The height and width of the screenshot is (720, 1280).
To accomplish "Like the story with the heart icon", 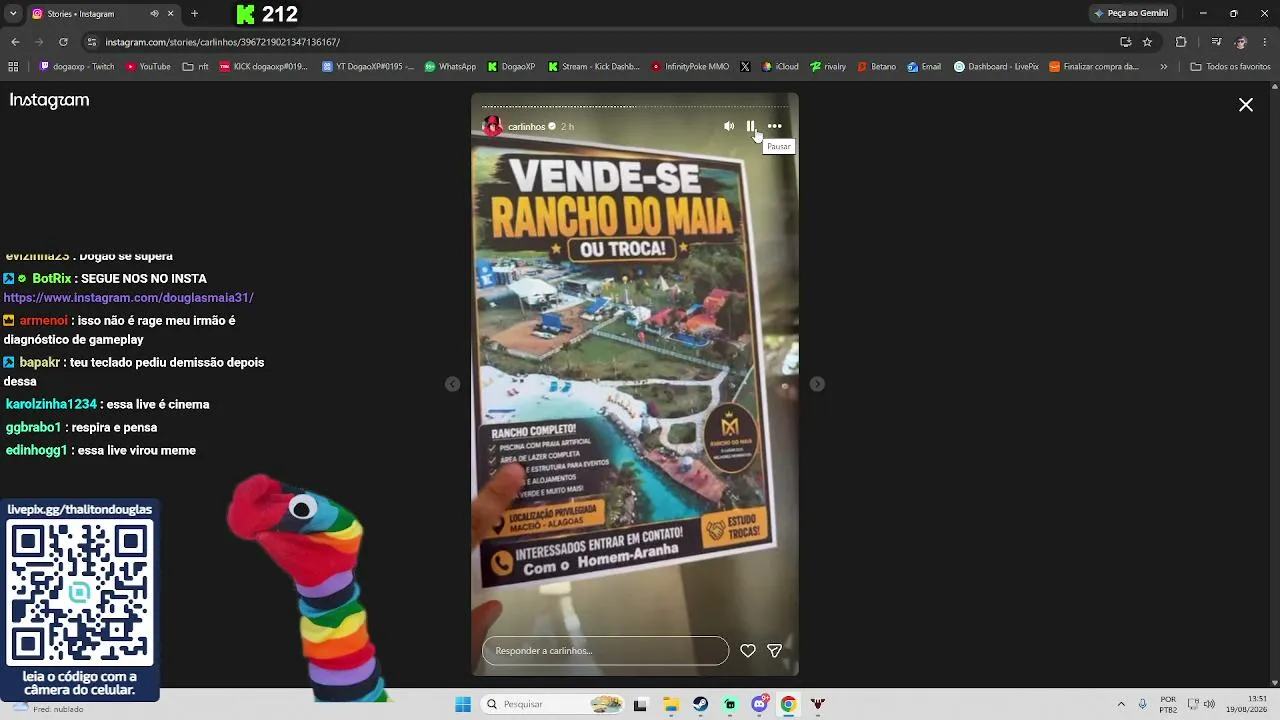I will click(748, 651).
